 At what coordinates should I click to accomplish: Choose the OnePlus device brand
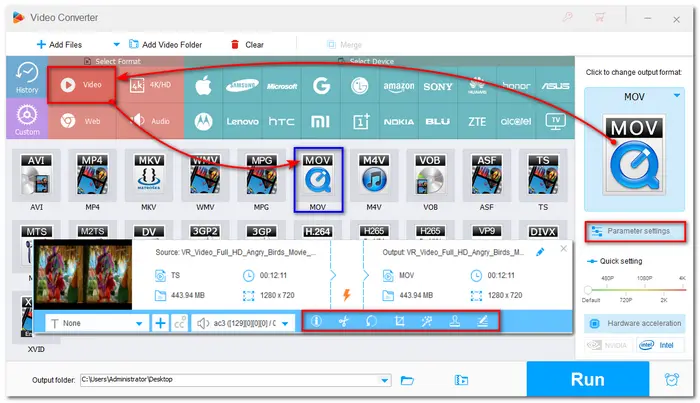point(360,121)
